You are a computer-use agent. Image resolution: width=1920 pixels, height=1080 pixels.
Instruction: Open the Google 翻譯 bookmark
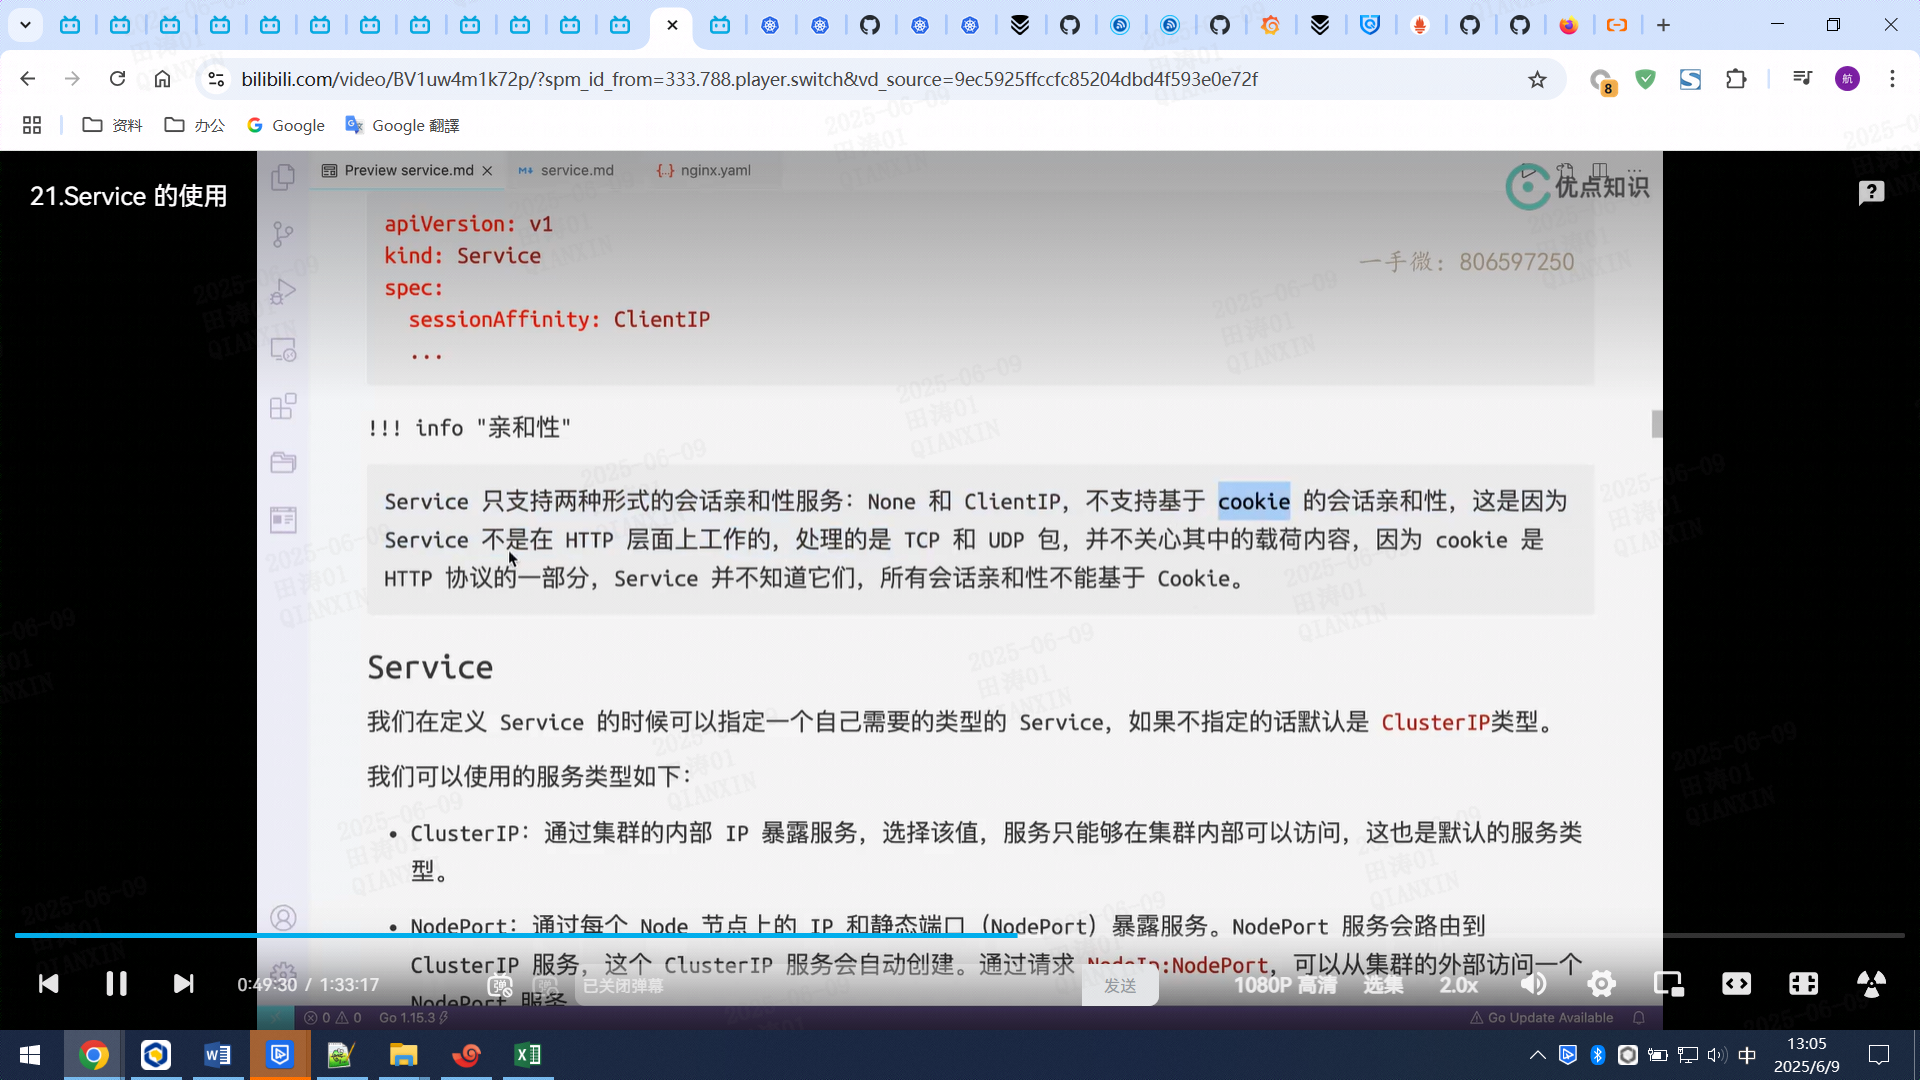tap(402, 125)
